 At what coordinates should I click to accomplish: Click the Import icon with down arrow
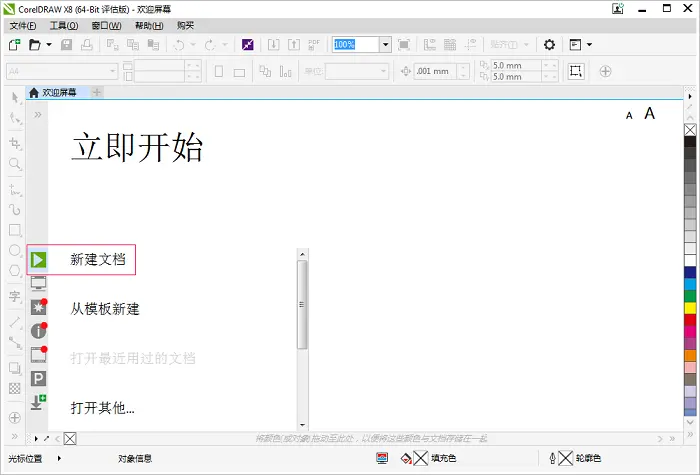(x=273, y=44)
